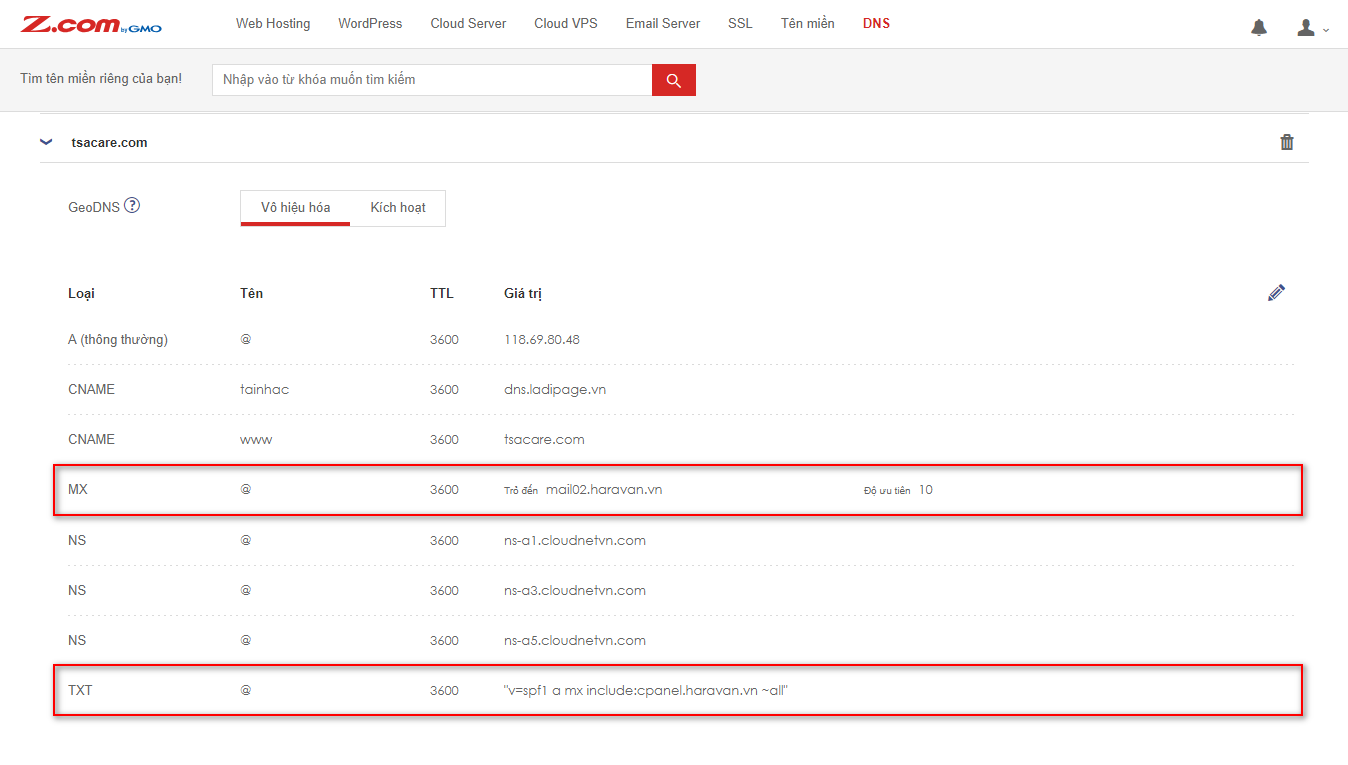Collapse the tsacare.com domain section
This screenshot has width=1348, height=765.
coord(46,142)
